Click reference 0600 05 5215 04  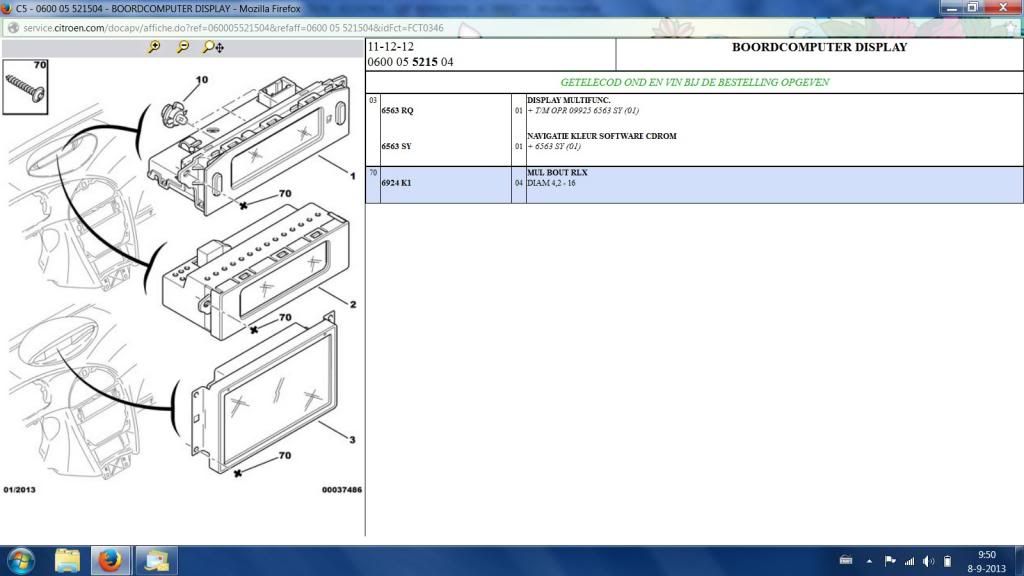click(410, 62)
